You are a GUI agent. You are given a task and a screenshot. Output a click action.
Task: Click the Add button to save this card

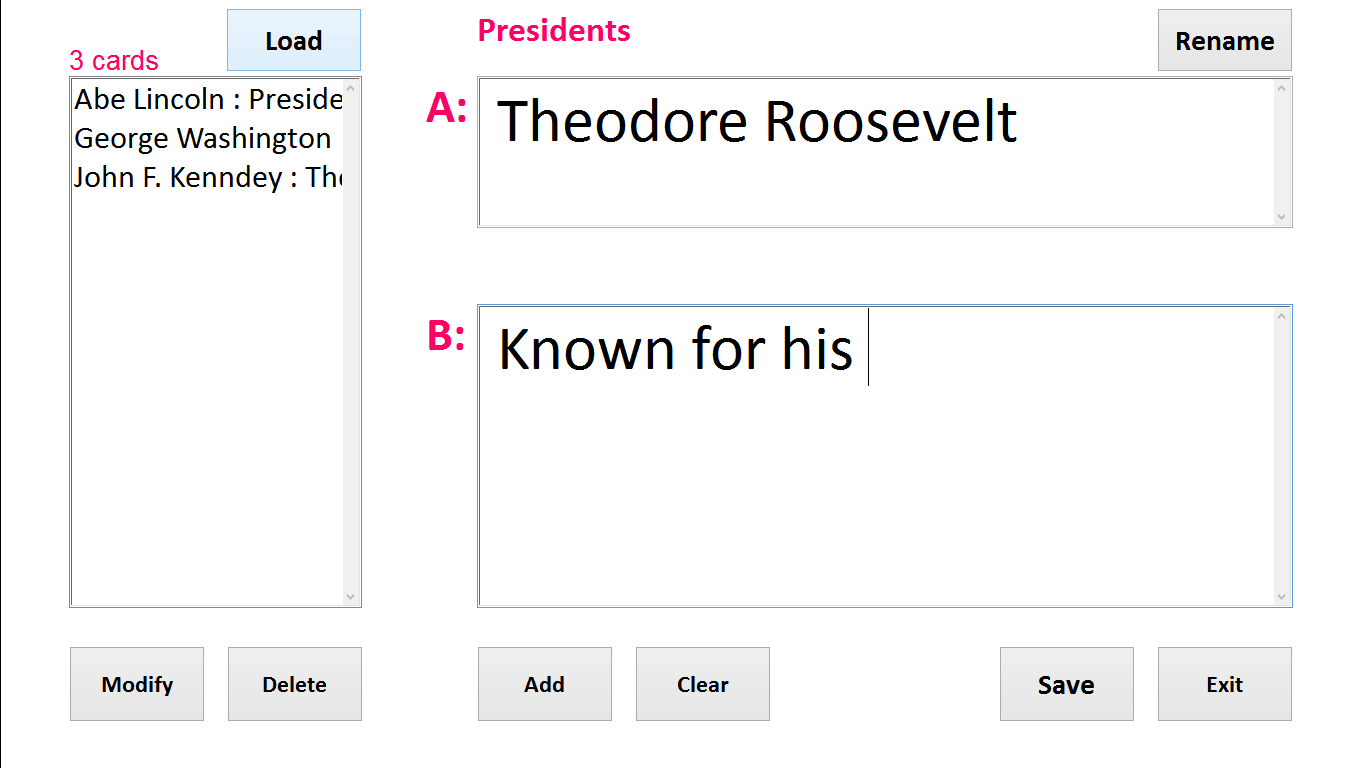point(544,684)
